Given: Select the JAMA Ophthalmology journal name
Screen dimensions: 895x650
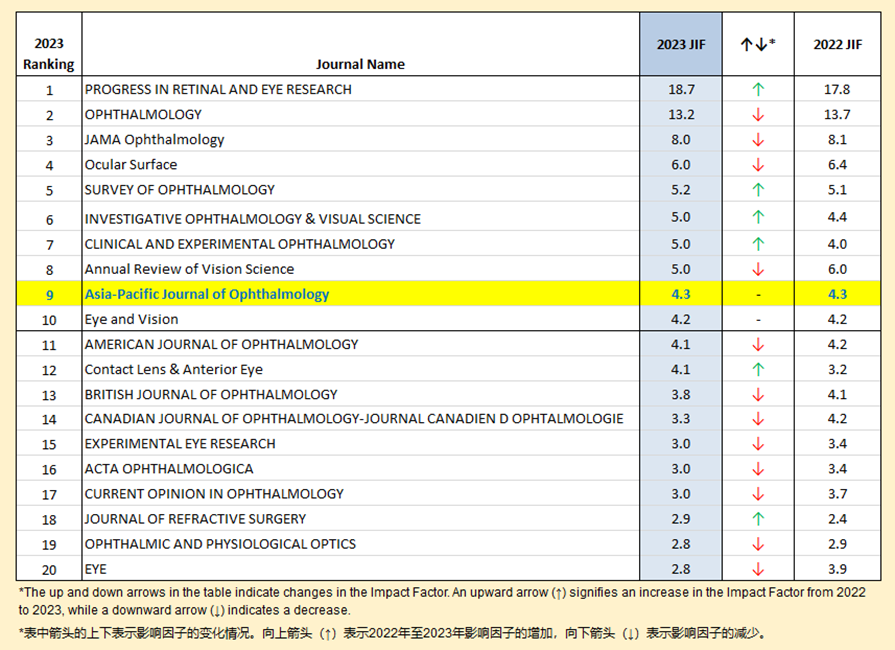Looking at the screenshot, I should click(154, 140).
